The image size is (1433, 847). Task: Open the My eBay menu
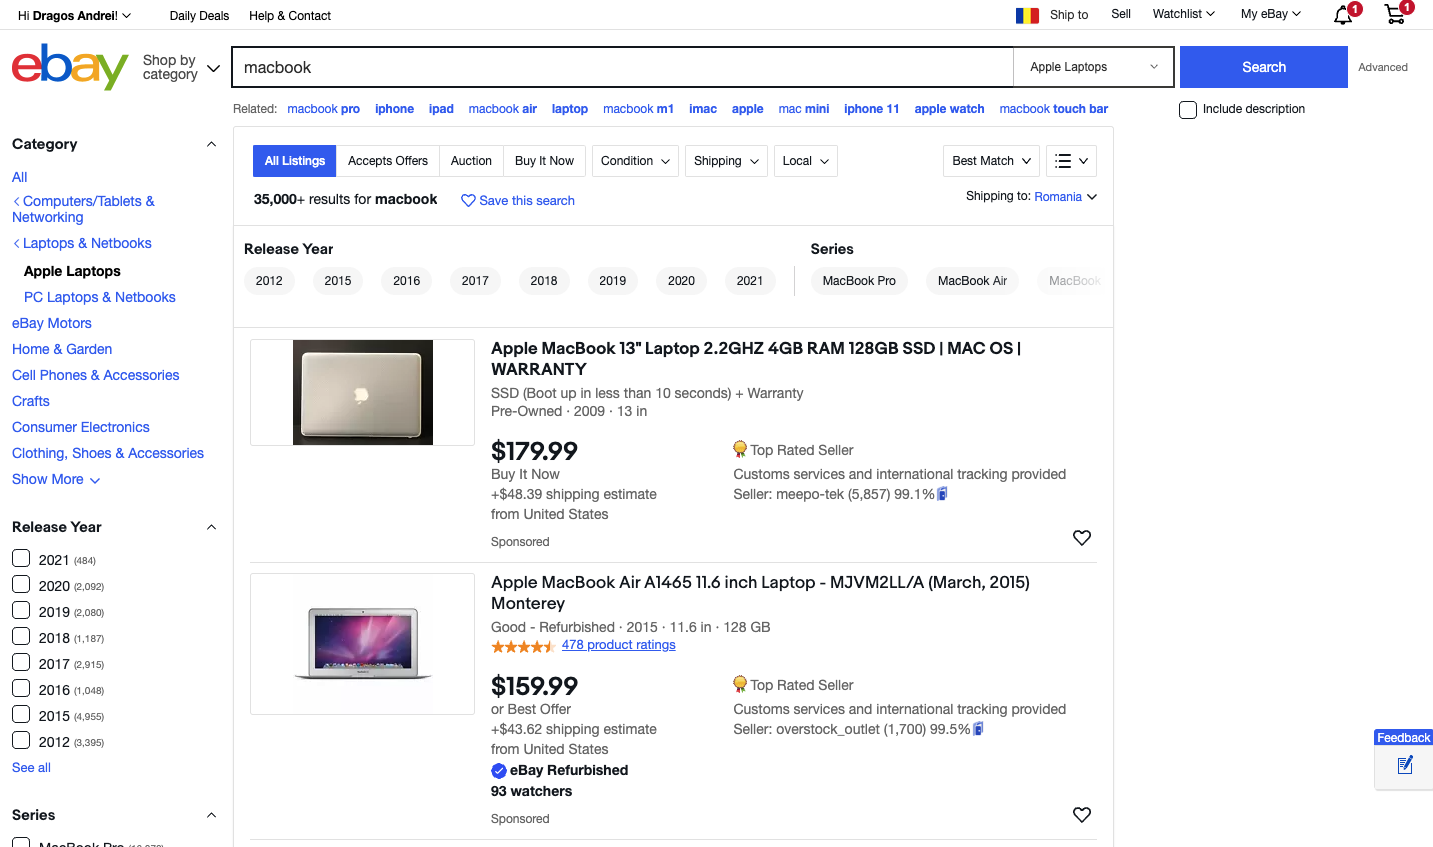1271,14
